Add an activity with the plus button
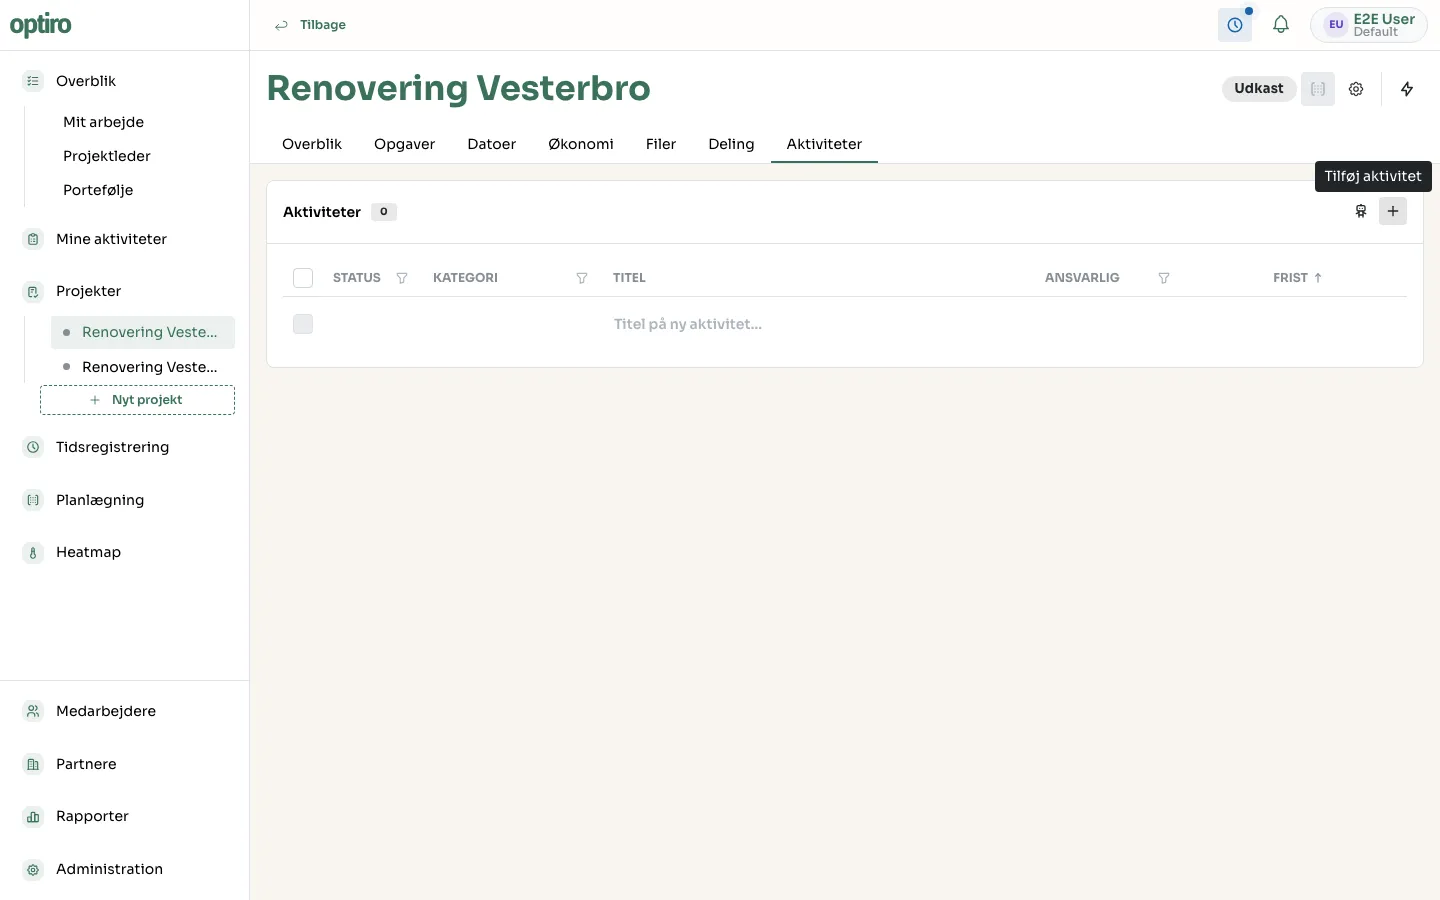Screen dimensions: 1440x900 pyautogui.click(x=1393, y=211)
